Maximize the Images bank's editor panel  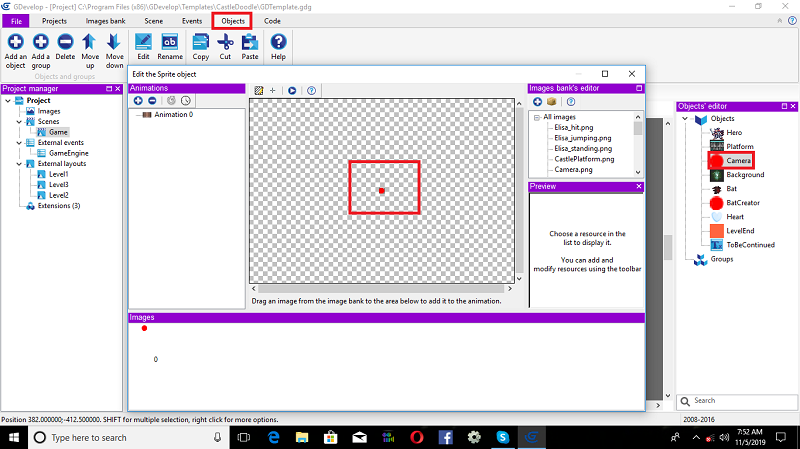pos(639,88)
